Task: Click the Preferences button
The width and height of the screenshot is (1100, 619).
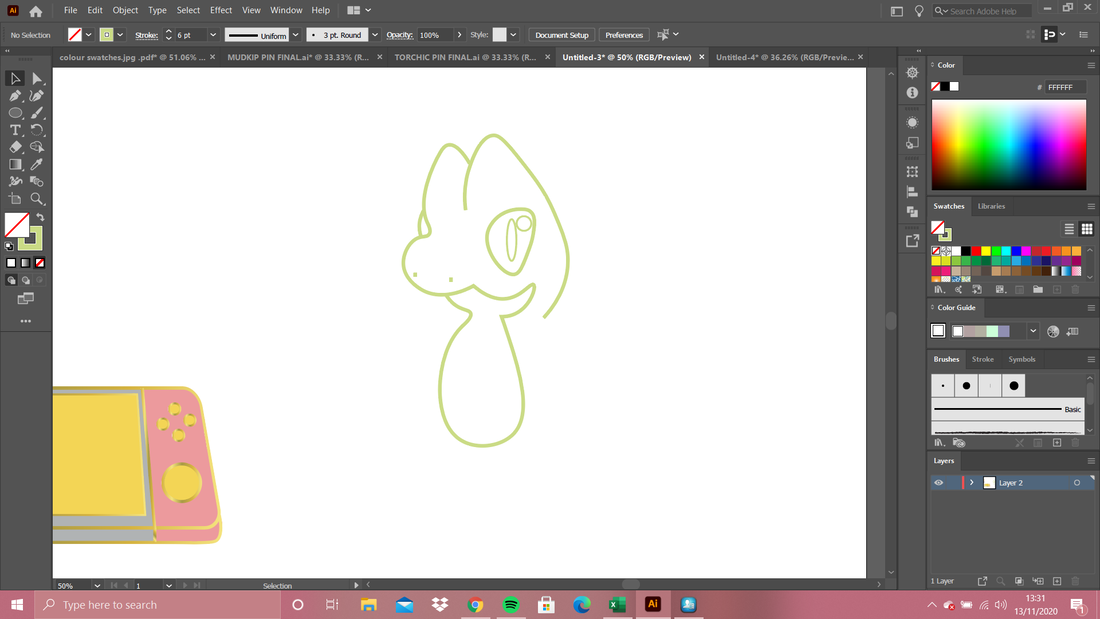Action: click(624, 35)
